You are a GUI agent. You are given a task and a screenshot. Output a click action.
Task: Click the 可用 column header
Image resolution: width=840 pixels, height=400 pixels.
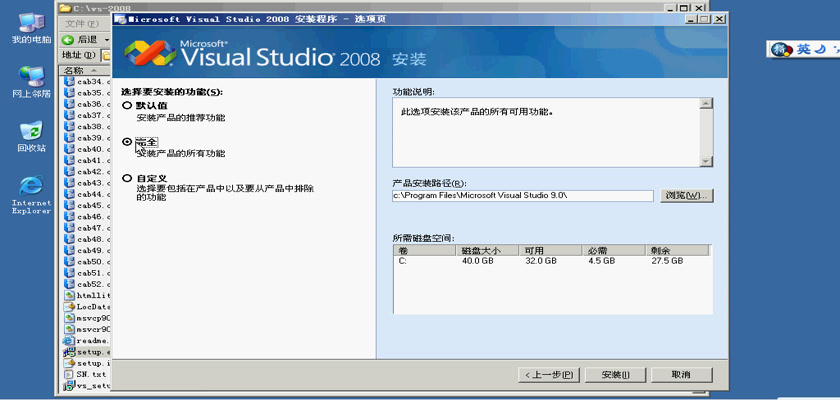click(x=550, y=251)
